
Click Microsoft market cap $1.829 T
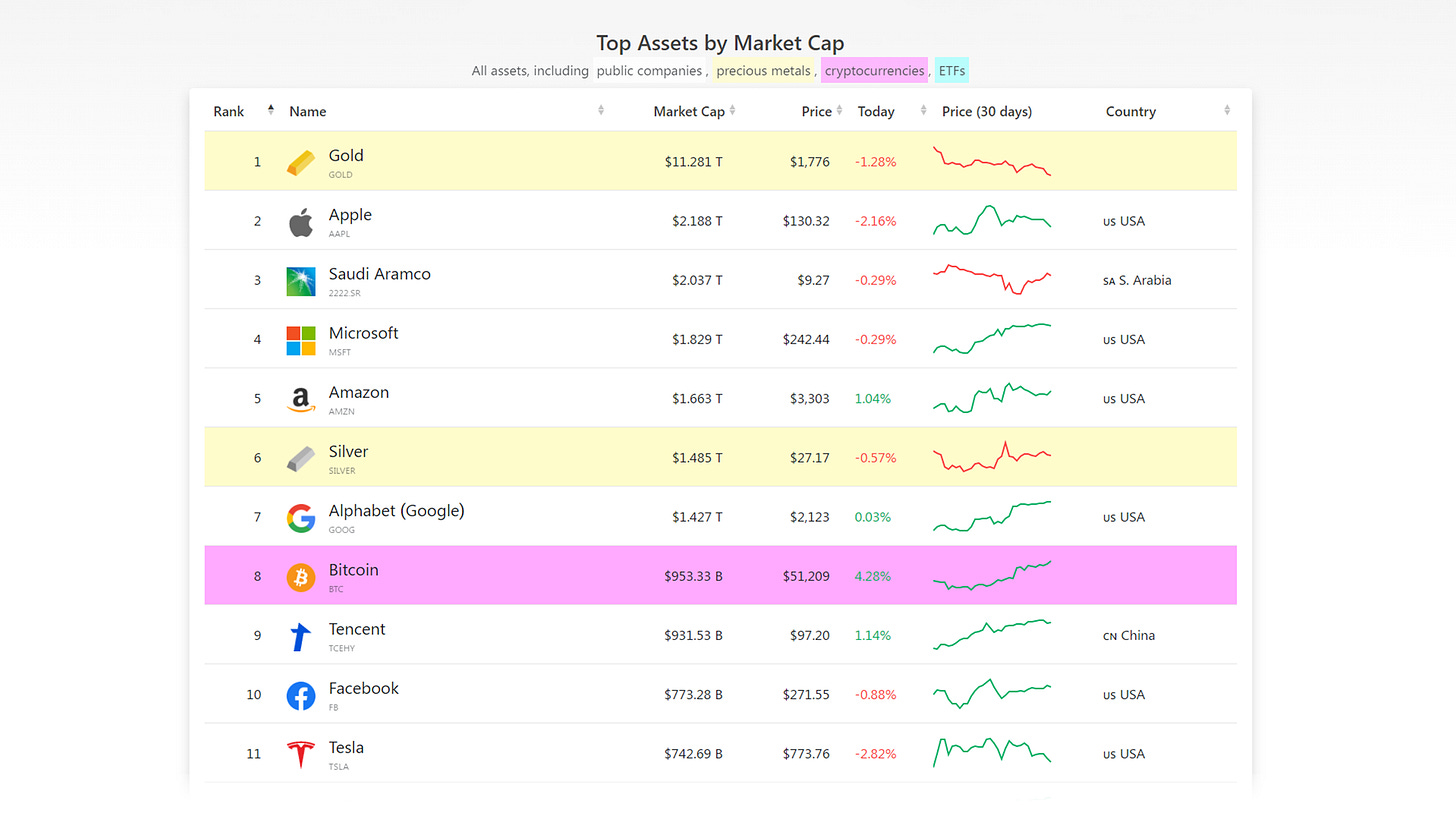[697, 340]
